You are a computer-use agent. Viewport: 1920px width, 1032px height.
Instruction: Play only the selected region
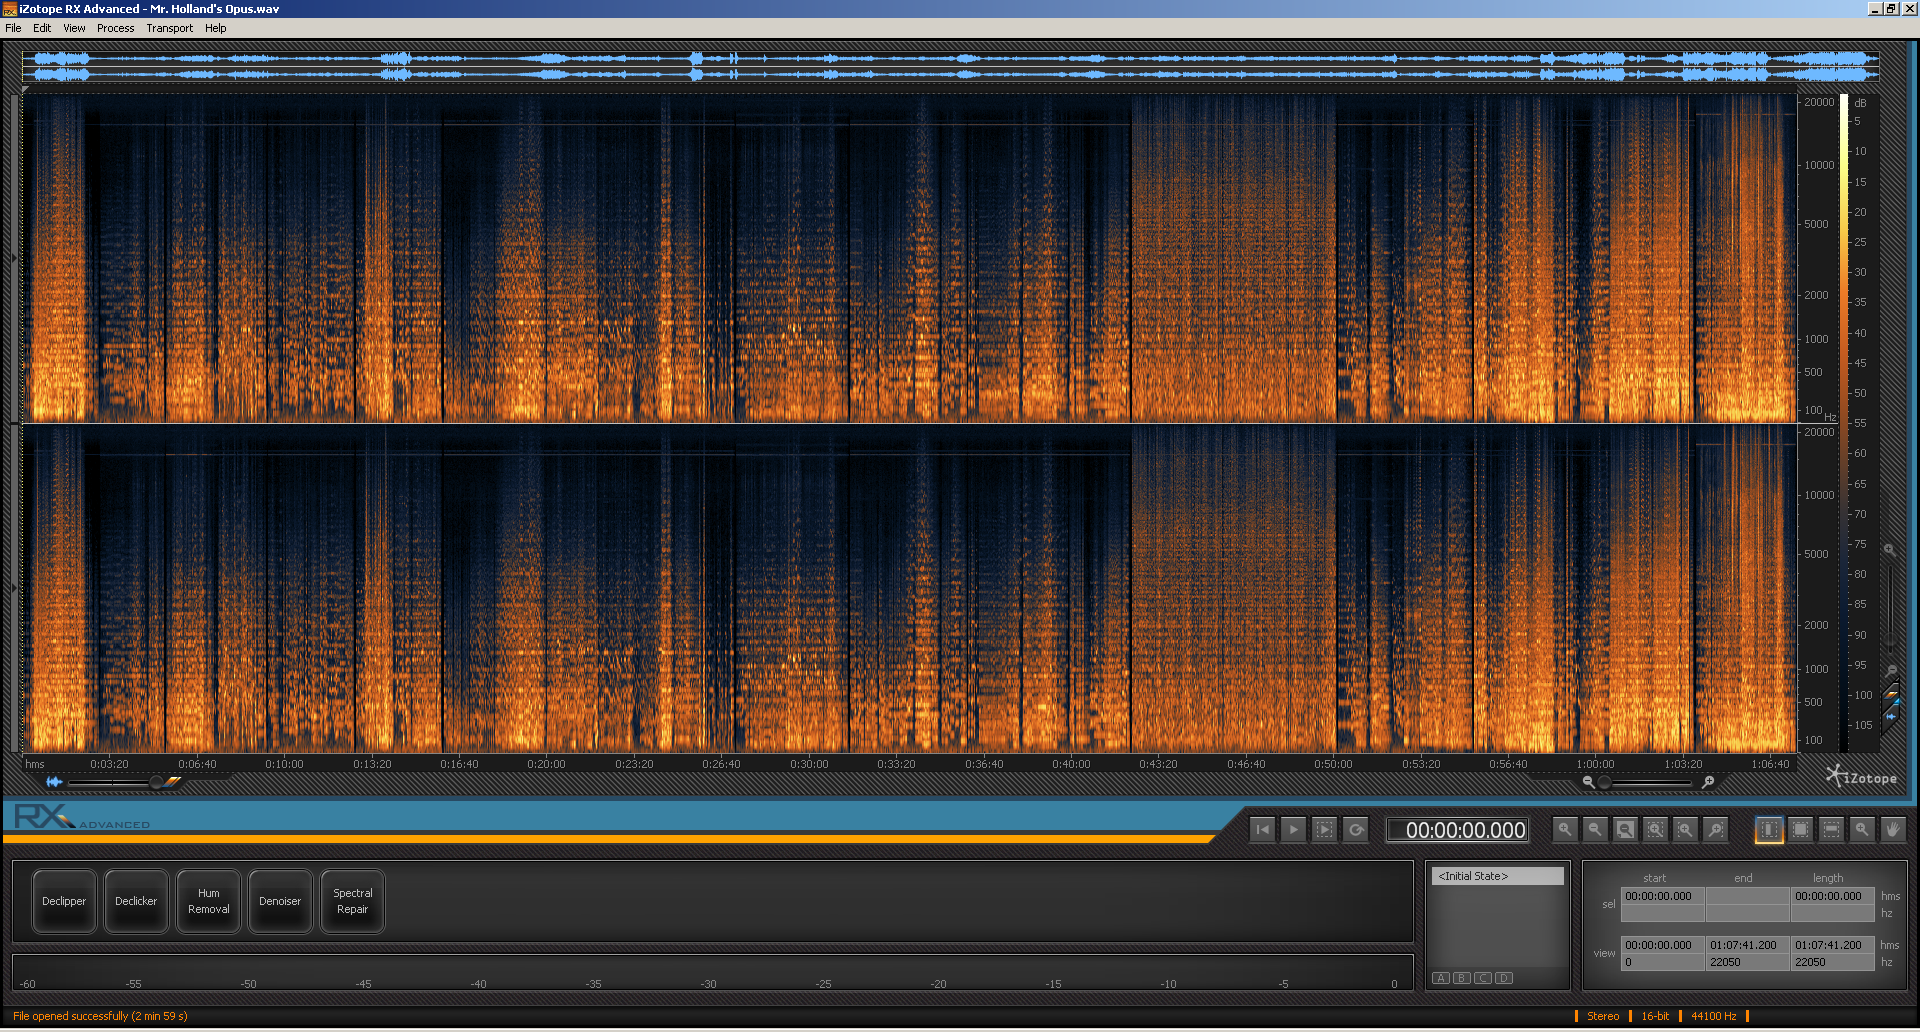click(x=1324, y=829)
